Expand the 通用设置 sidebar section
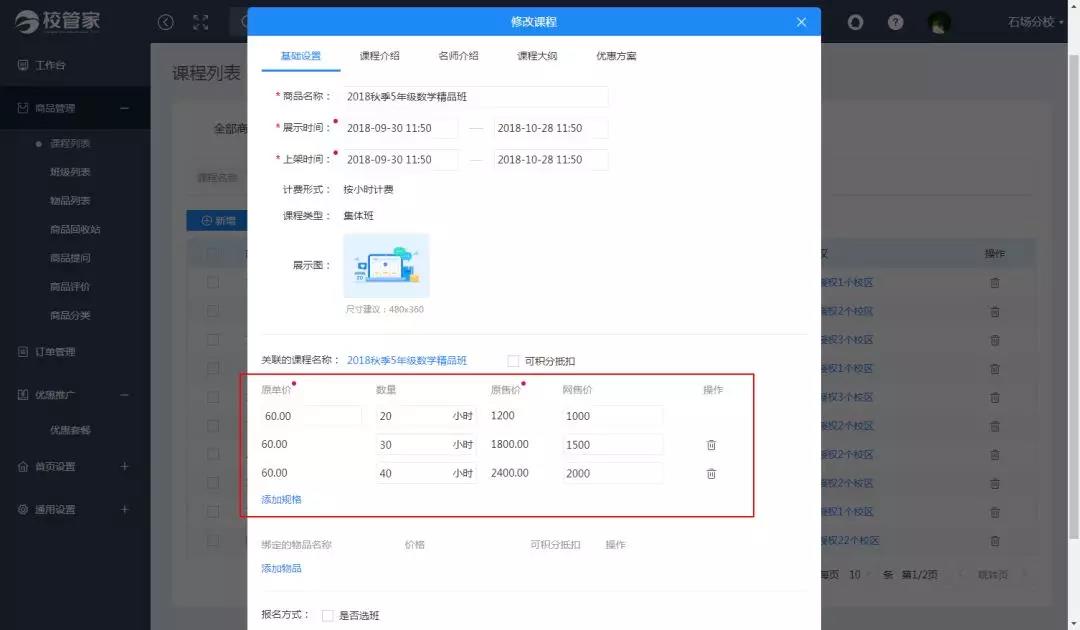 124,509
